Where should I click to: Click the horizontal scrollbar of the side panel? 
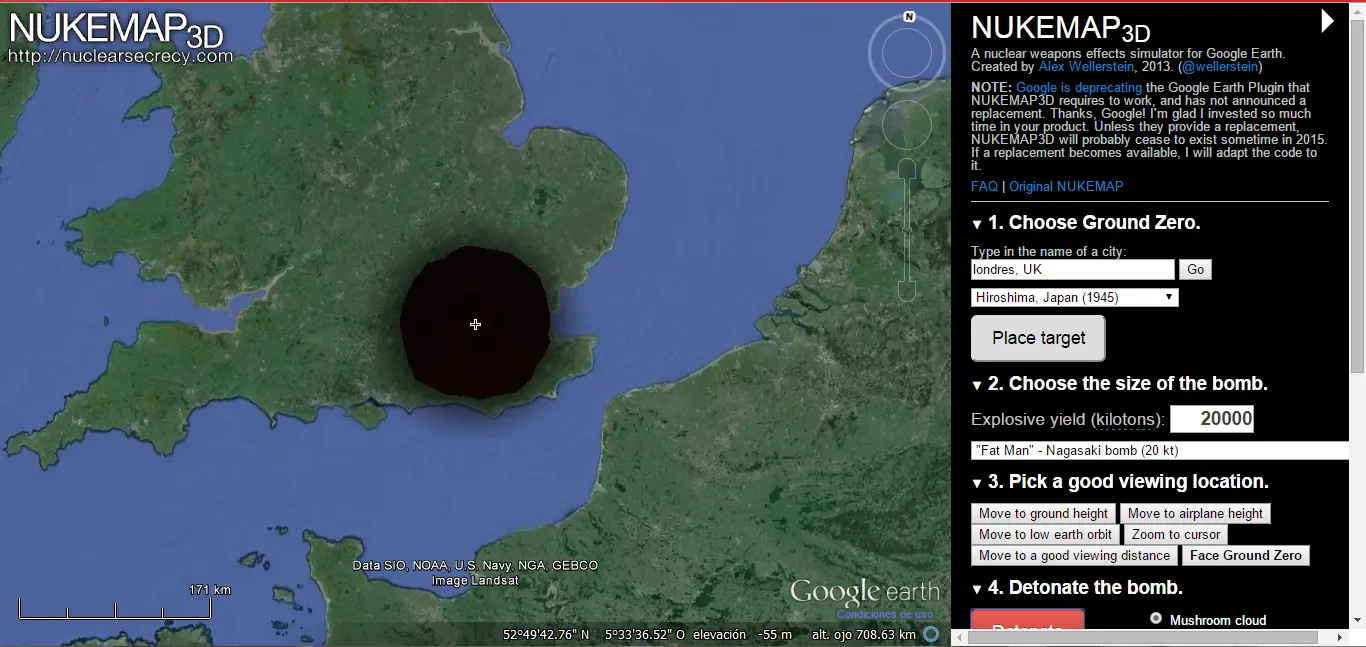pos(1142,637)
